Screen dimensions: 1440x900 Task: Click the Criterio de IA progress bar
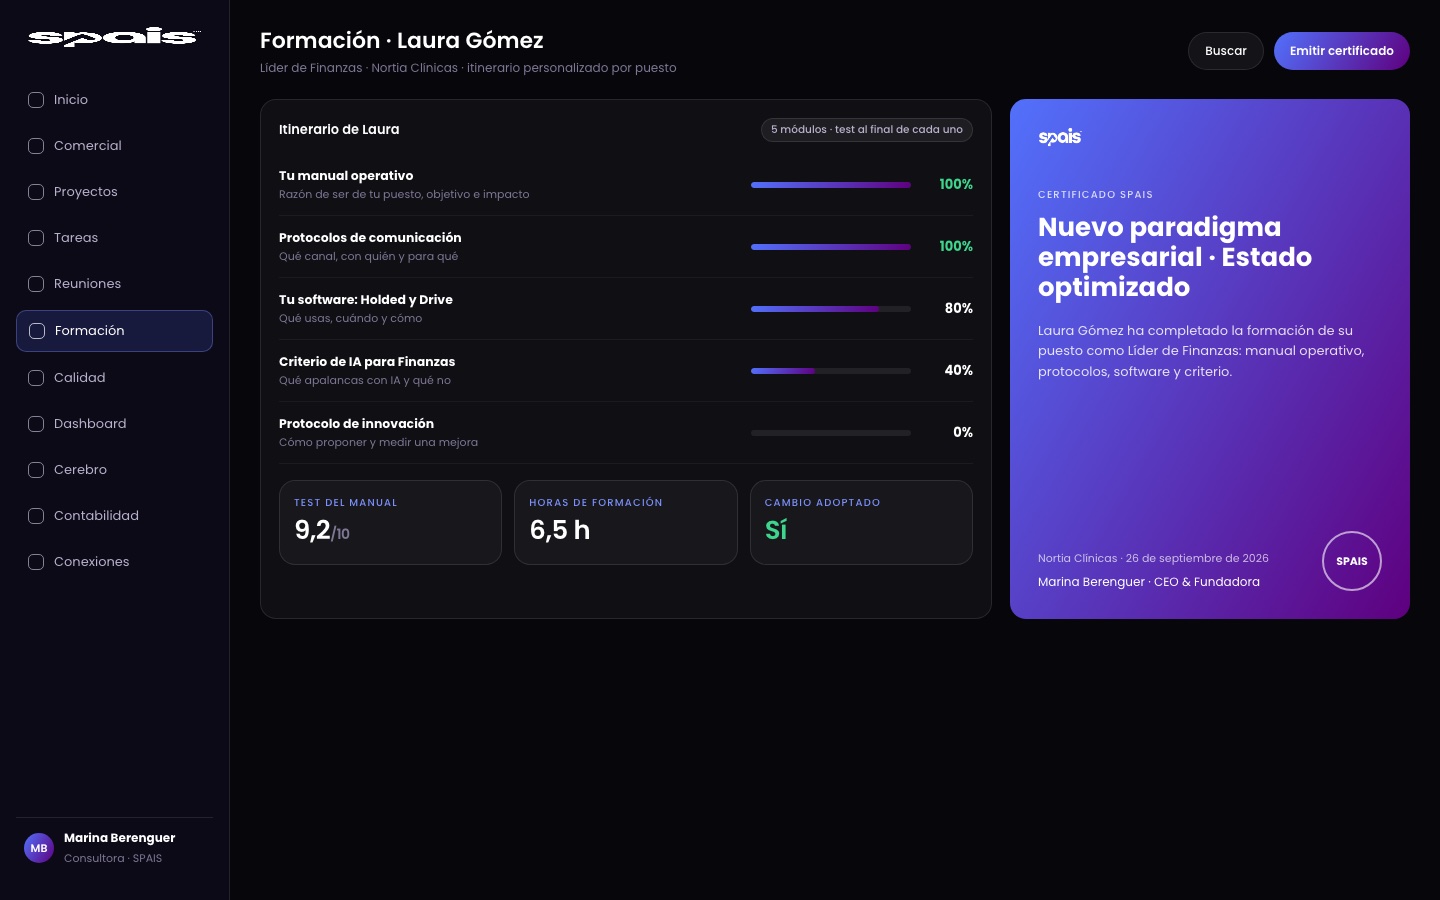(831, 371)
